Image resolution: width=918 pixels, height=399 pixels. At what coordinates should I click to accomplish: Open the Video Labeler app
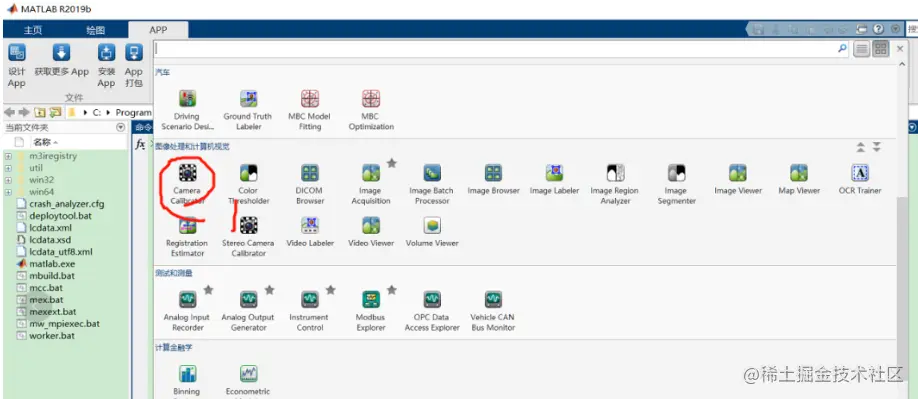click(310, 232)
